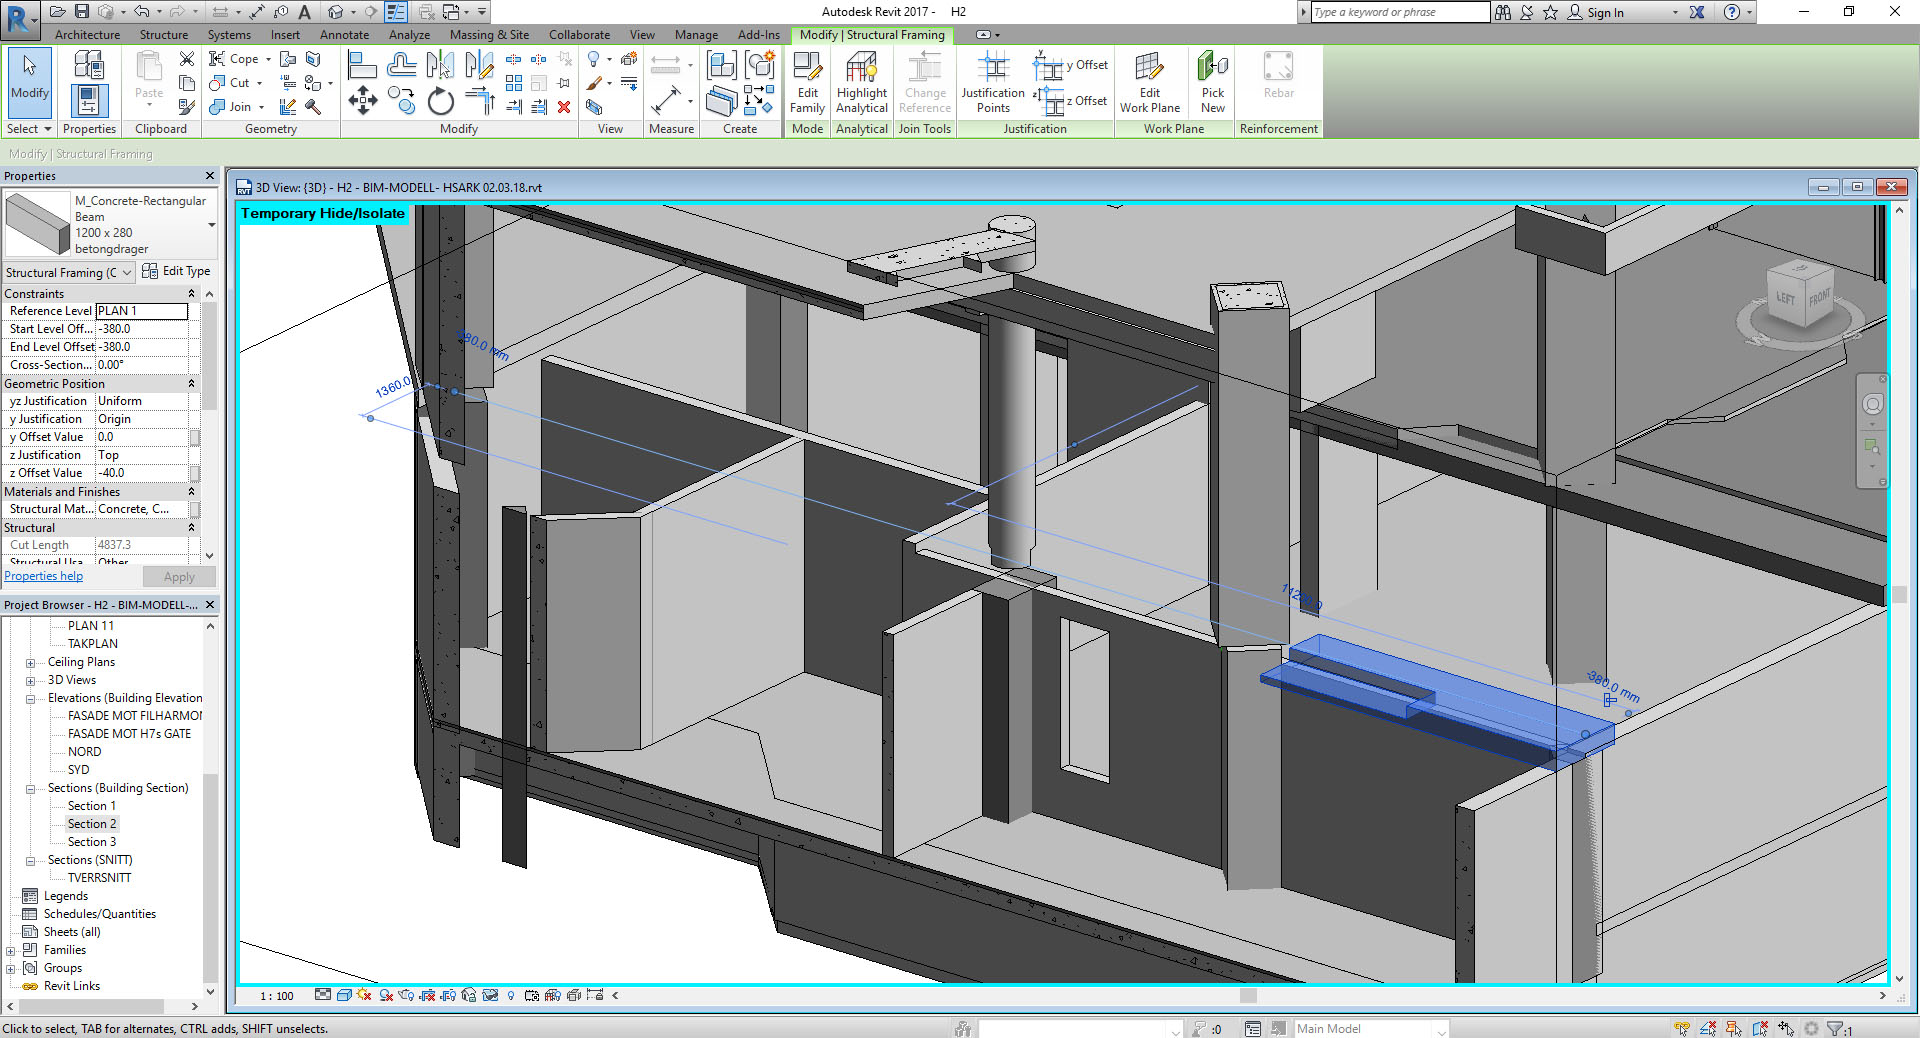Screen dimensions: 1920x1038
Task: Toggle Shadows in view control bar
Action: point(386,996)
